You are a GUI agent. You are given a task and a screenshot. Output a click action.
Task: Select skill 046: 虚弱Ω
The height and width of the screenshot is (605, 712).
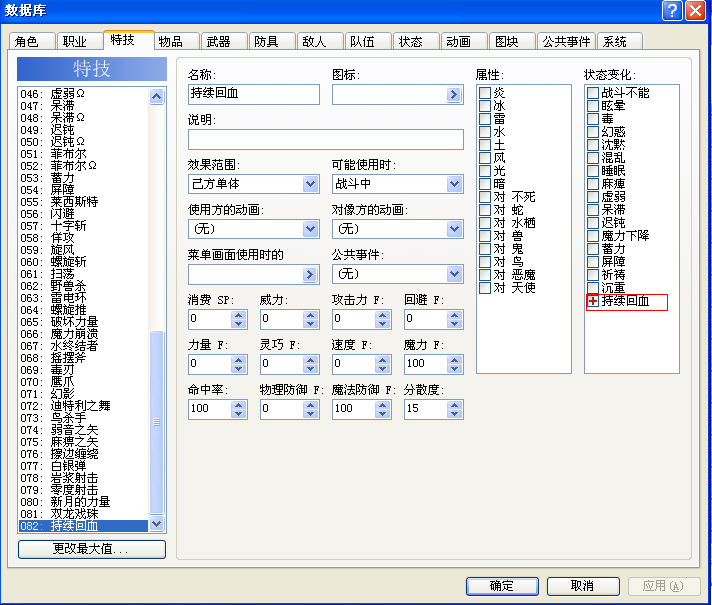coord(83,94)
